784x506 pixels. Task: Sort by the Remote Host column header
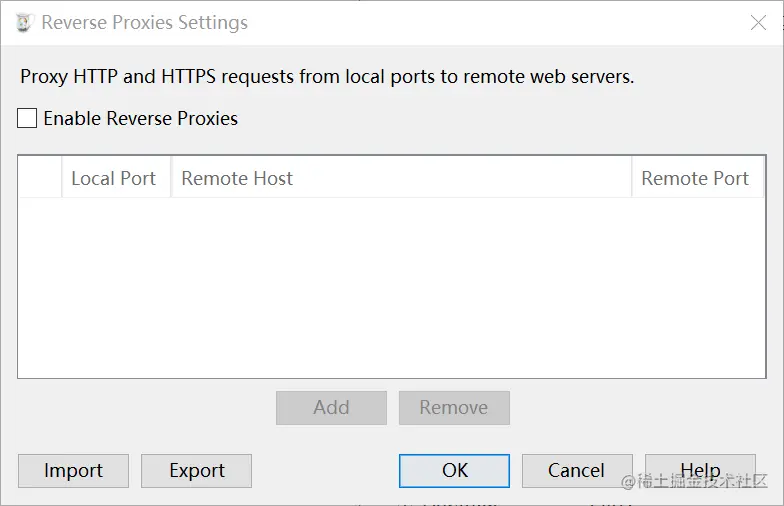tap(401, 178)
